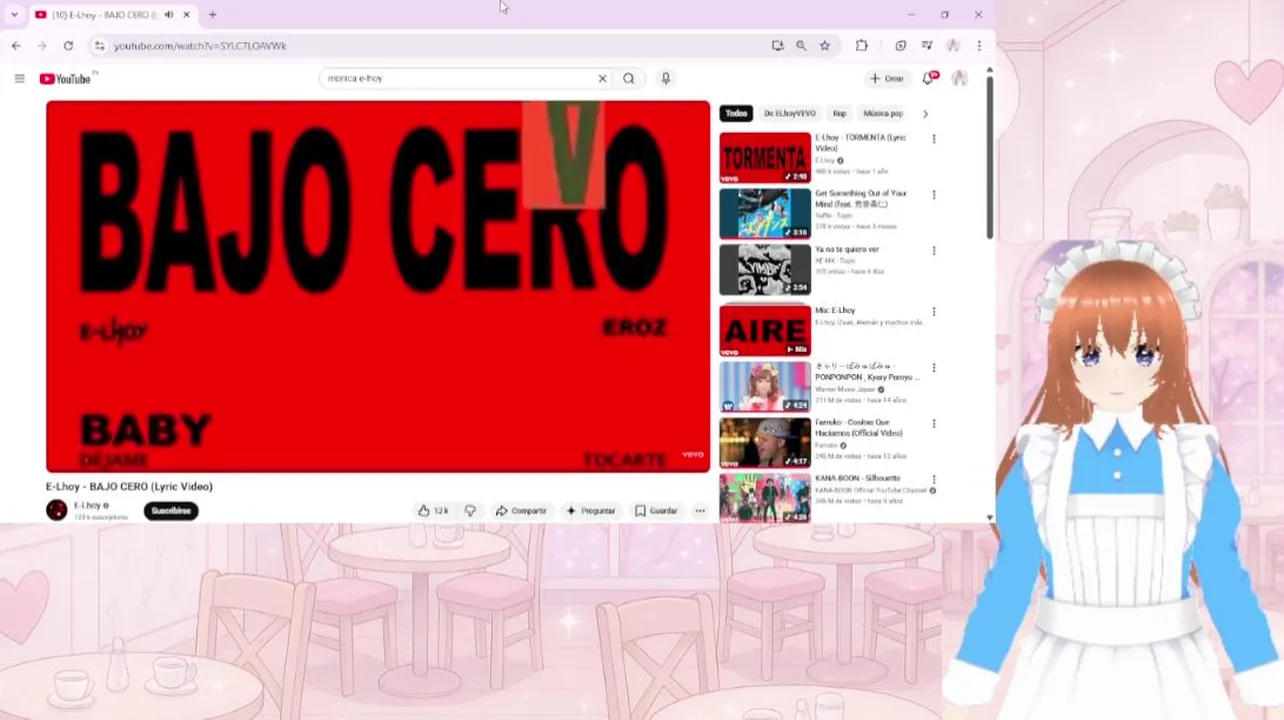Like the video (12 k)
1284x720 pixels.
[x=433, y=511]
